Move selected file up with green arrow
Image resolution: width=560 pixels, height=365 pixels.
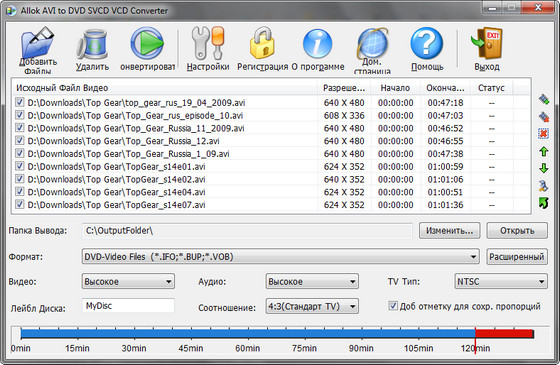(x=544, y=151)
